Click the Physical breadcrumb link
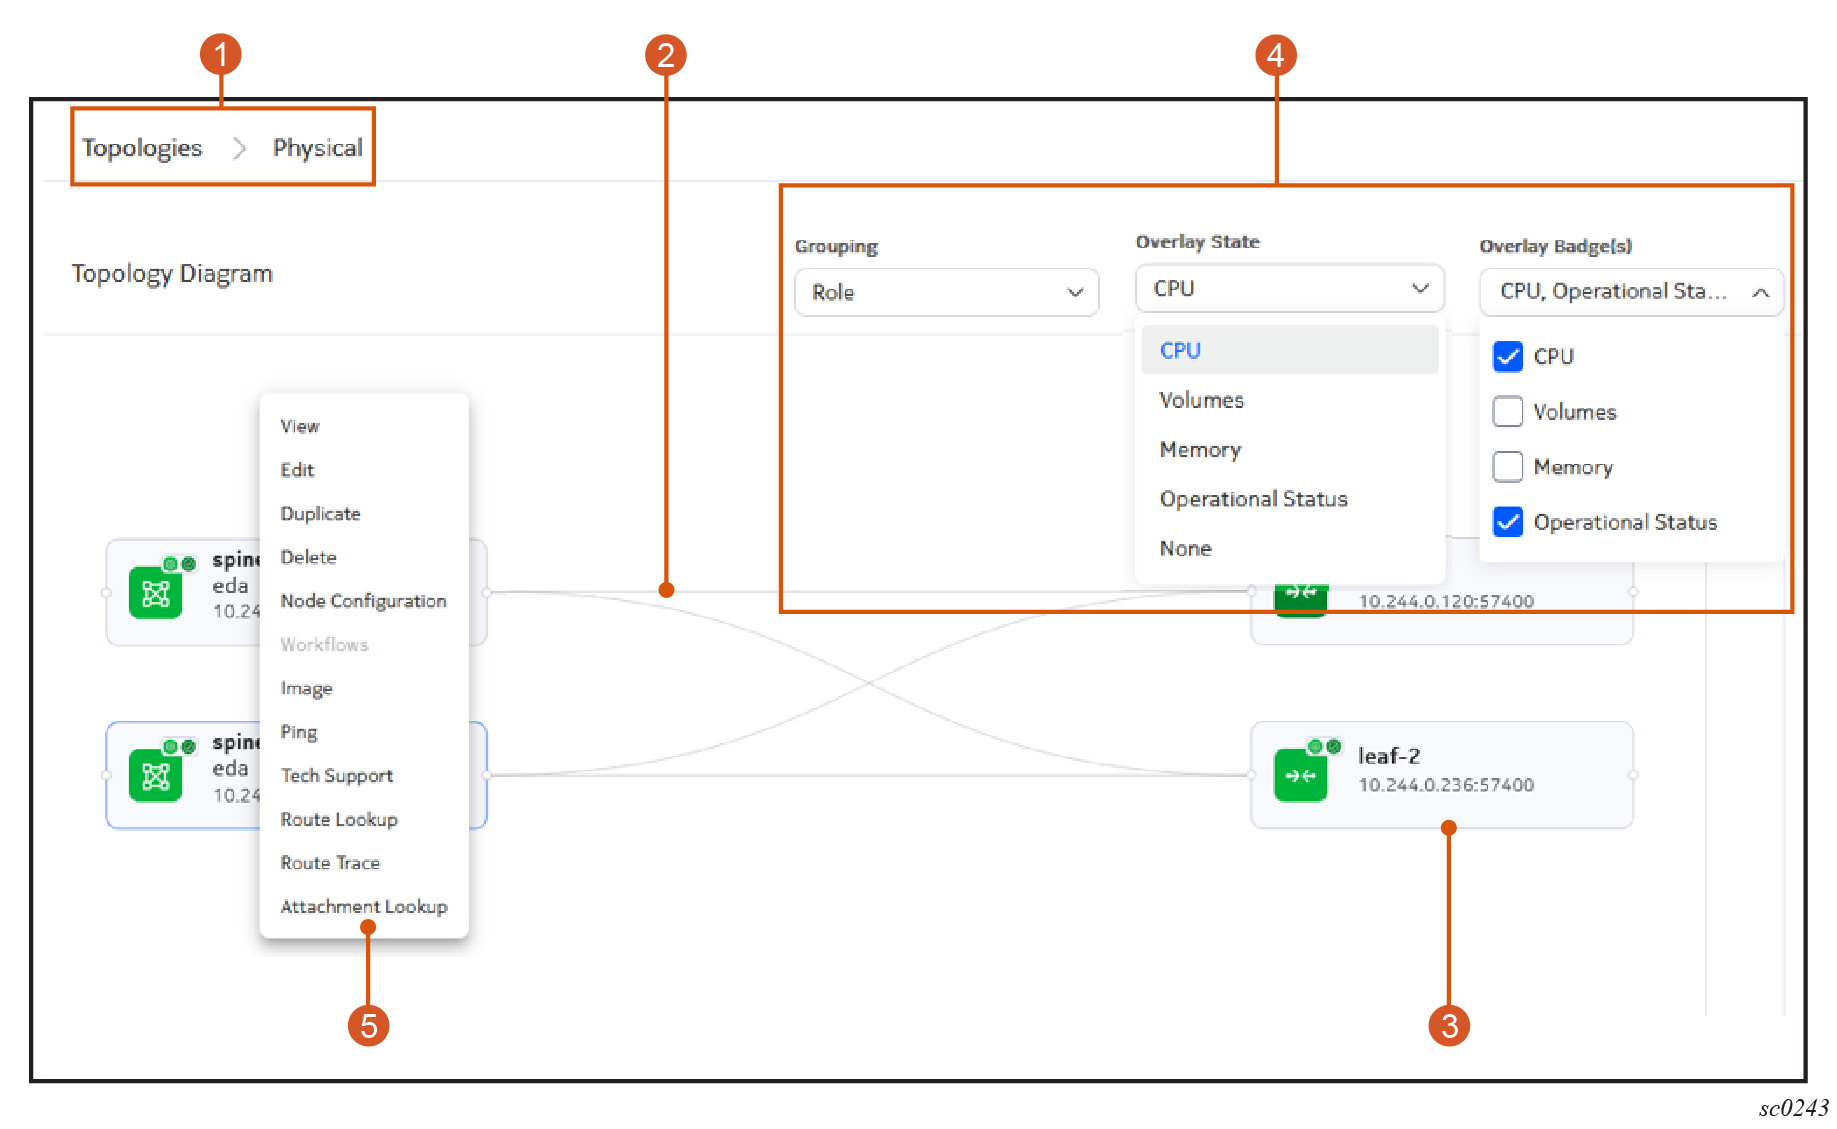1837x1129 pixels. pyautogui.click(x=317, y=148)
